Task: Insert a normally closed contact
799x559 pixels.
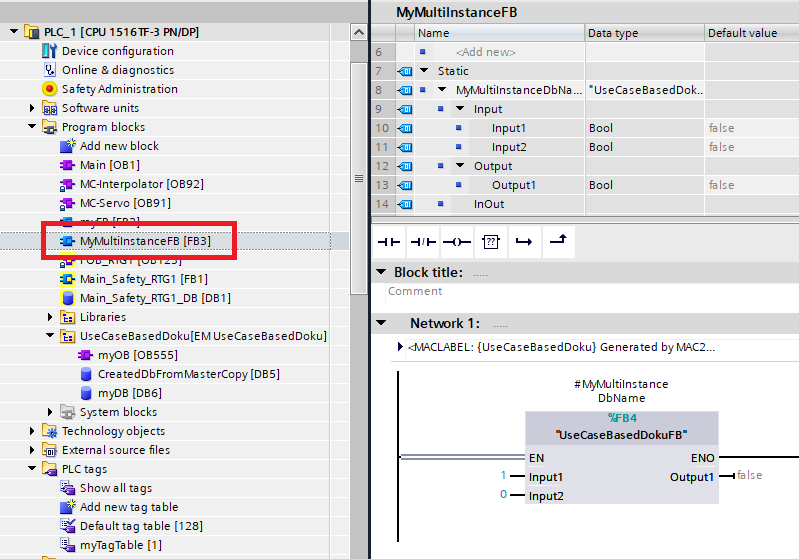Action: 423,242
